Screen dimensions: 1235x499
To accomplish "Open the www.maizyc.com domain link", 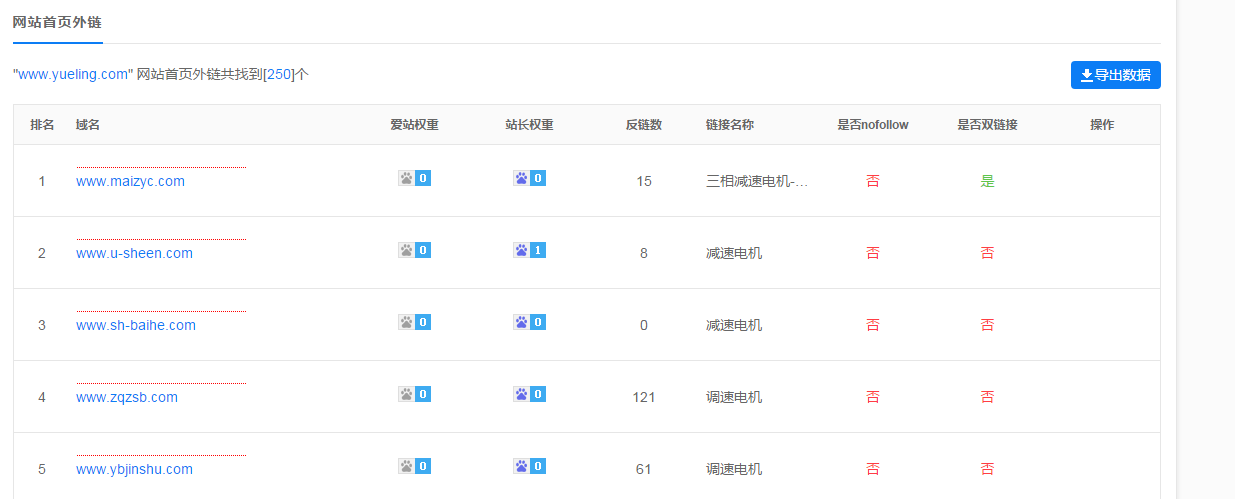I will tap(130, 181).
